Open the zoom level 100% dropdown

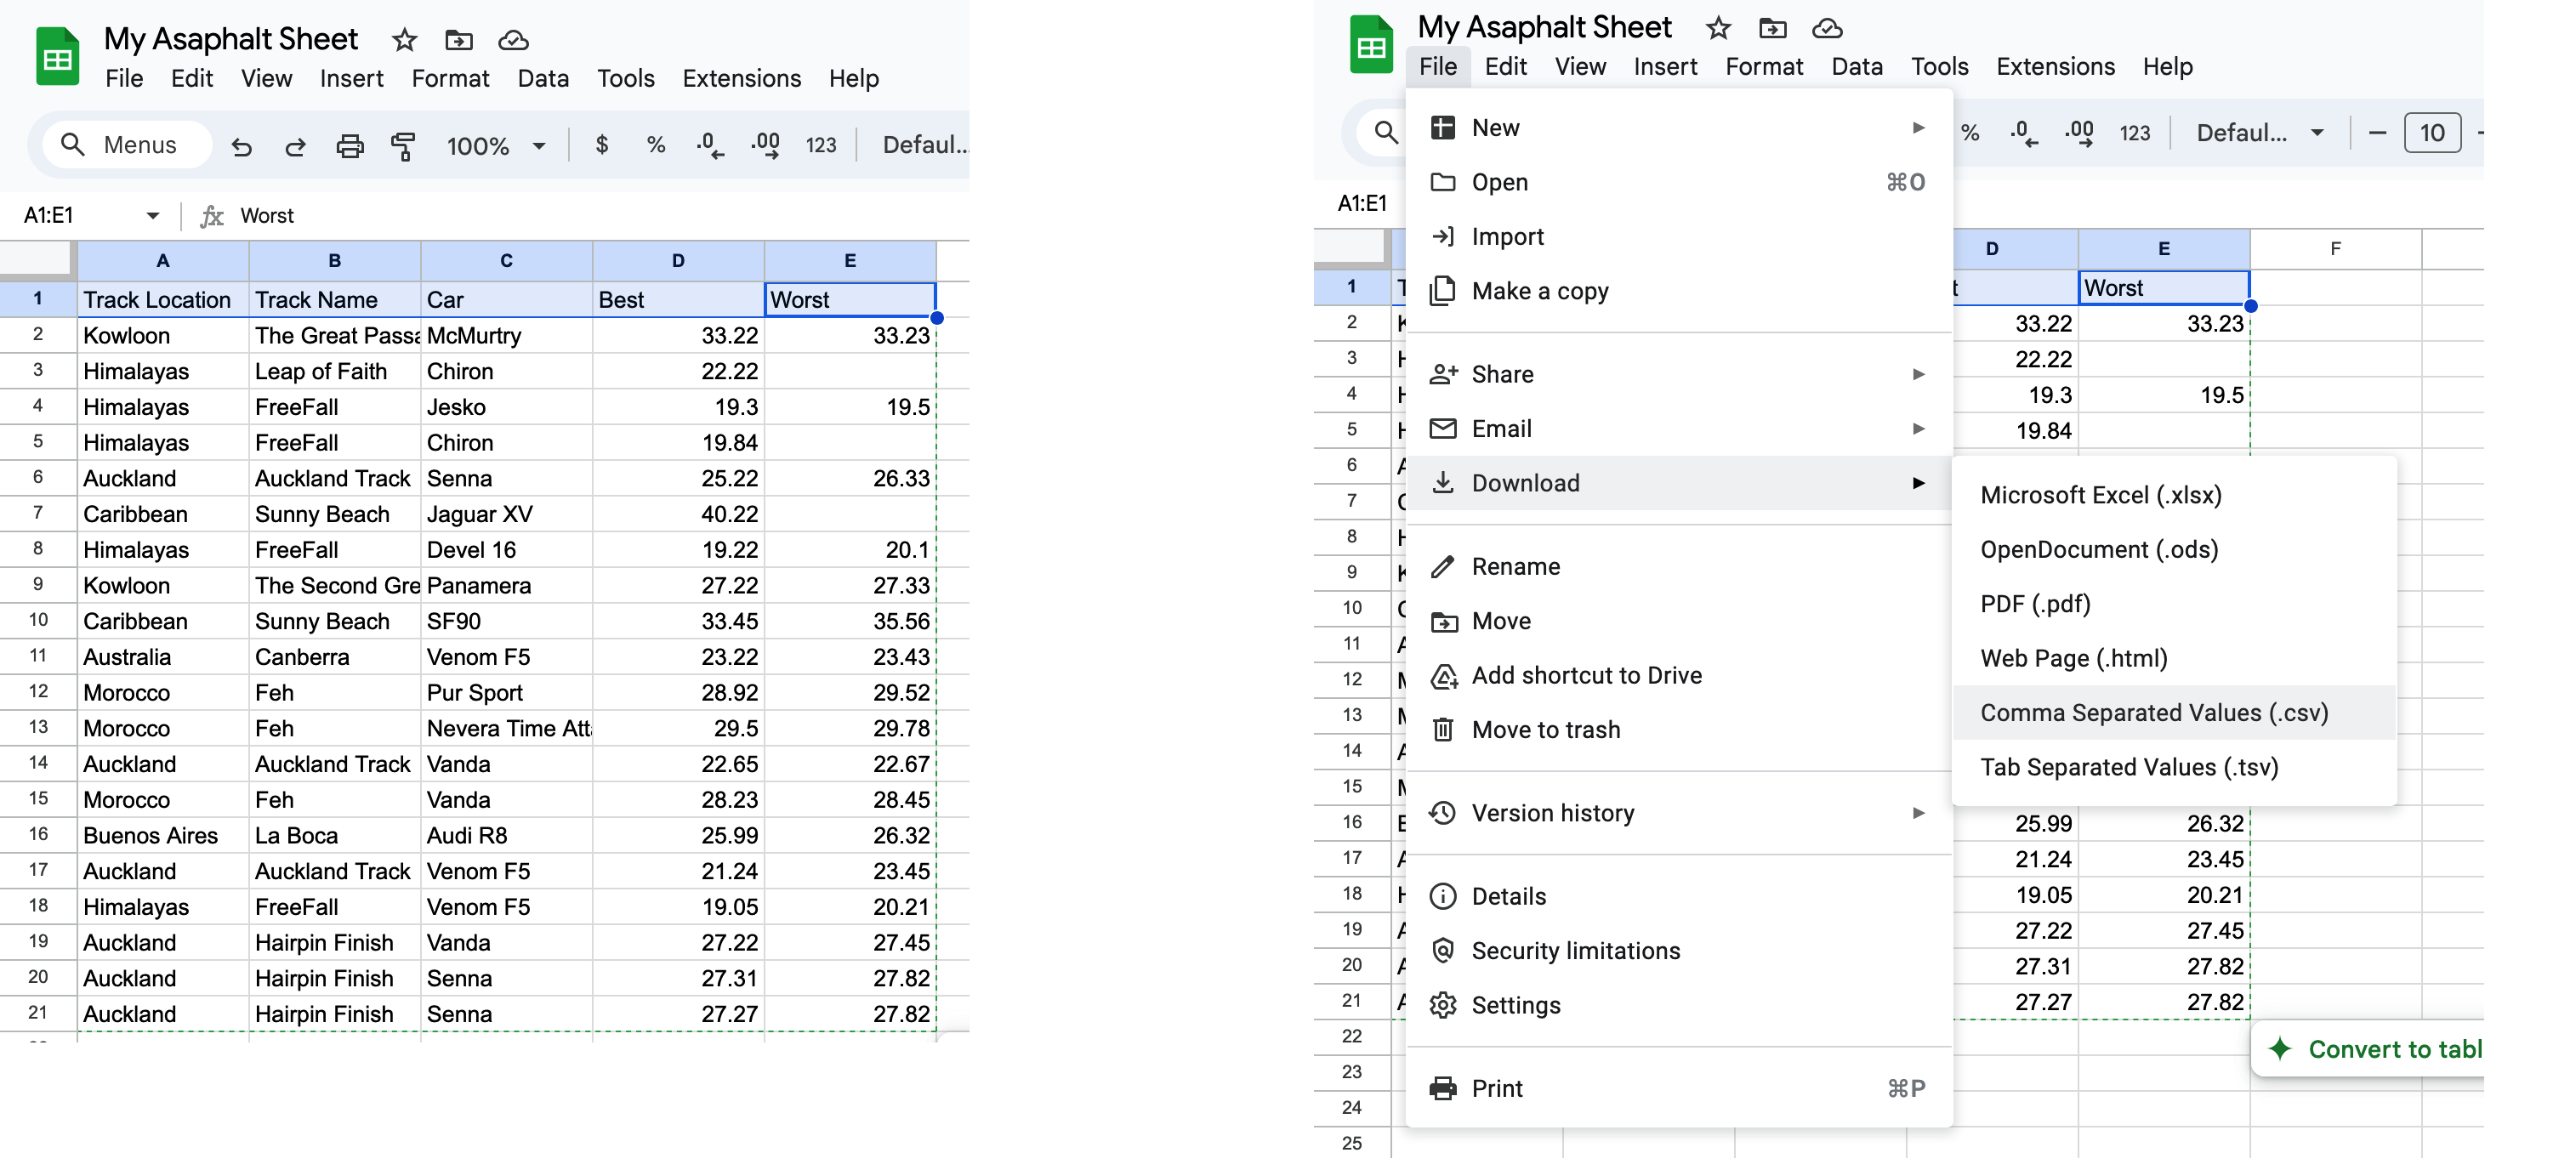click(x=497, y=145)
